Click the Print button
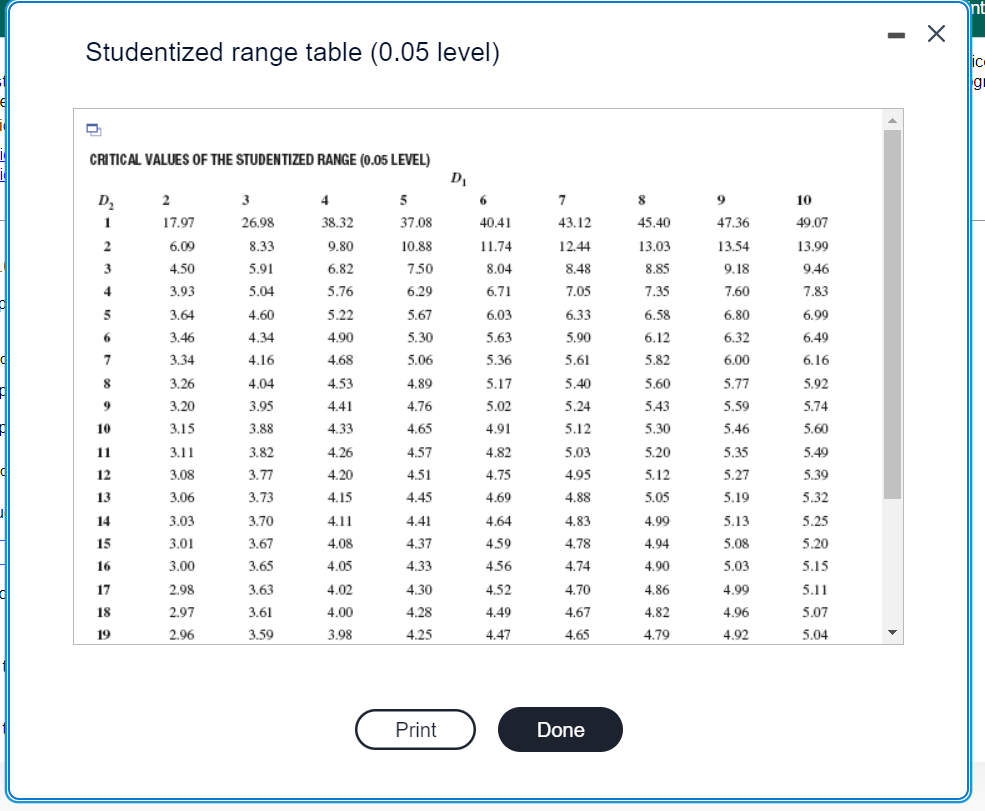 click(x=415, y=729)
